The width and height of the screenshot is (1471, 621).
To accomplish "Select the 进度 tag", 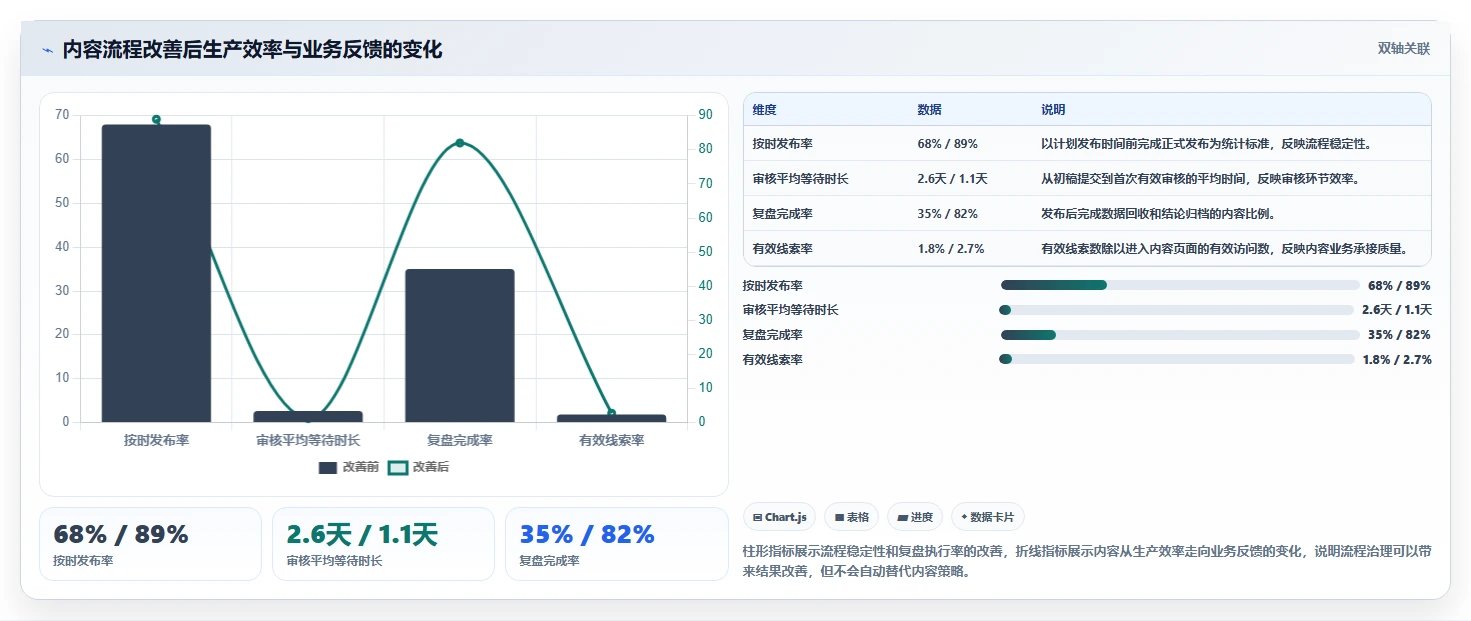I will pyautogui.click(x=915, y=517).
